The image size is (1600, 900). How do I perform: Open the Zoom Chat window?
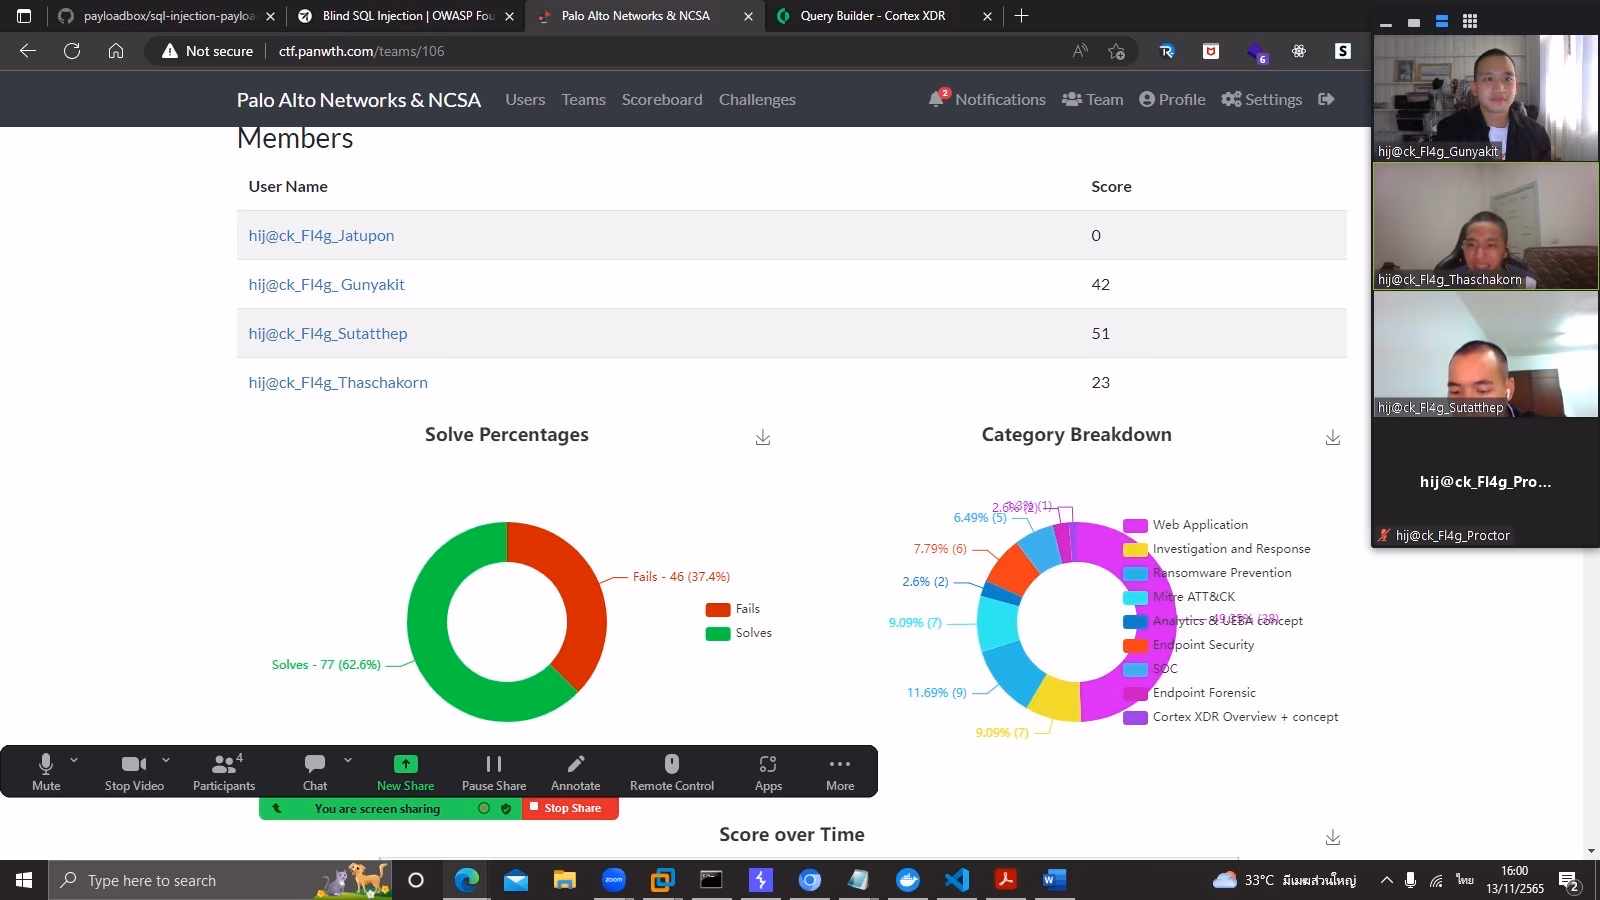coord(315,772)
